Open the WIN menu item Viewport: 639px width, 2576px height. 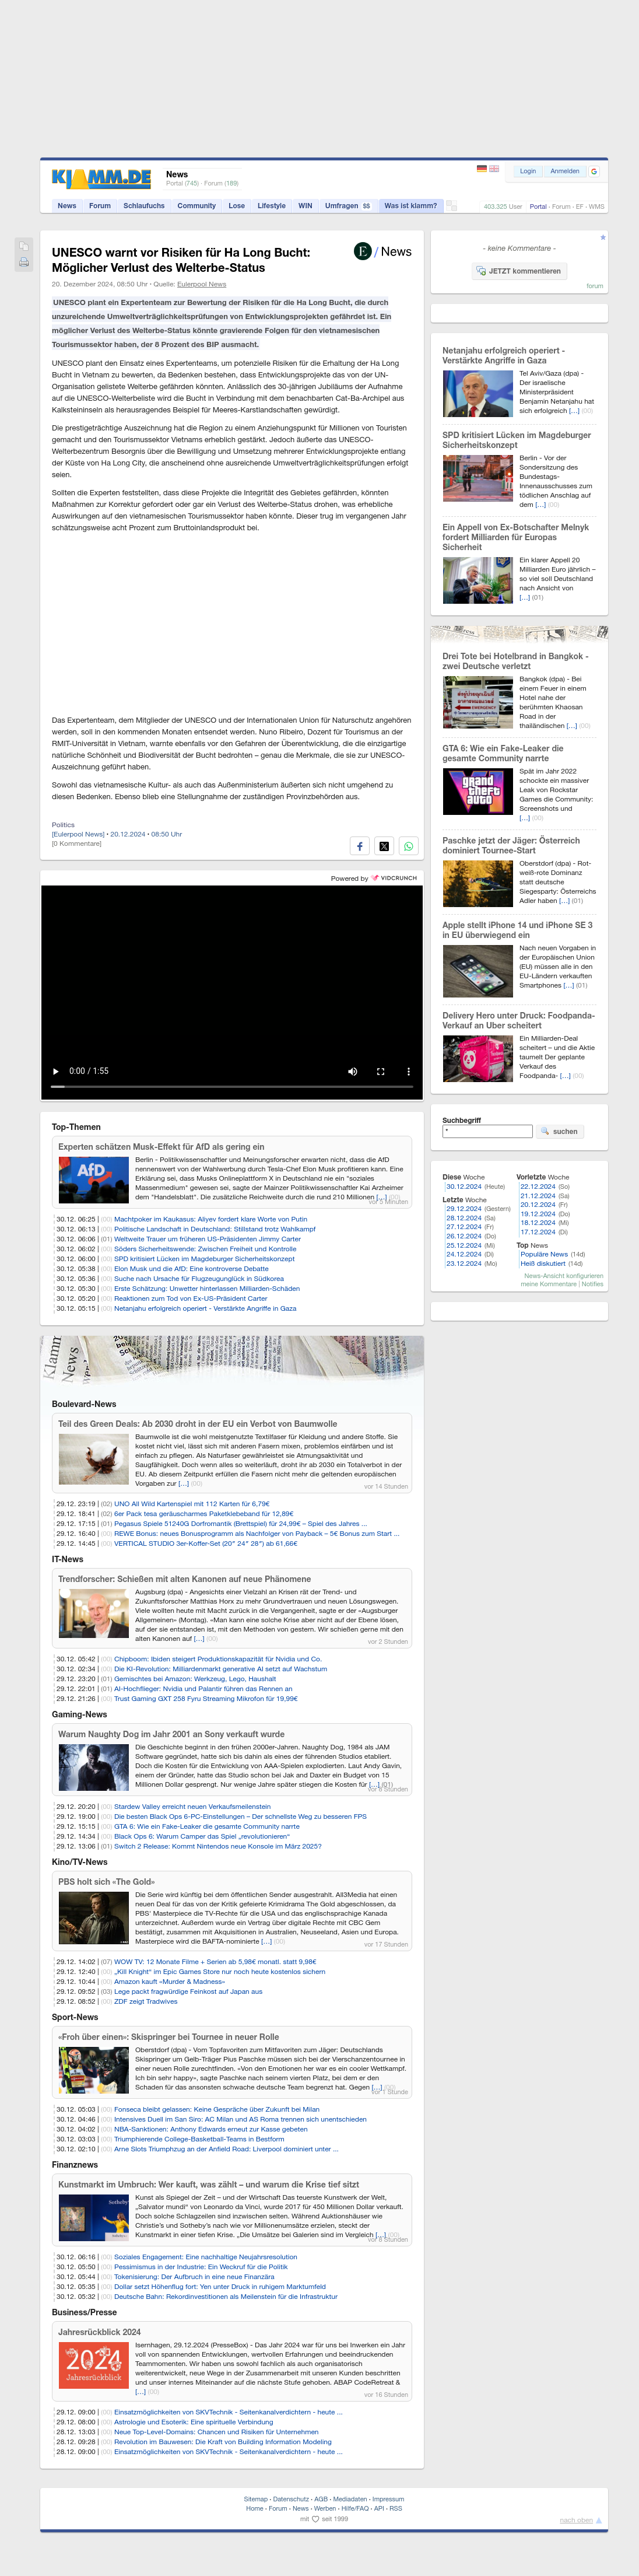pyautogui.click(x=305, y=206)
